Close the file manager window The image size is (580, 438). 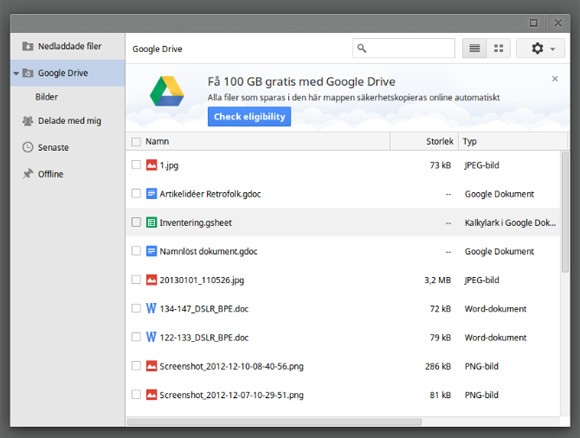coord(558,23)
